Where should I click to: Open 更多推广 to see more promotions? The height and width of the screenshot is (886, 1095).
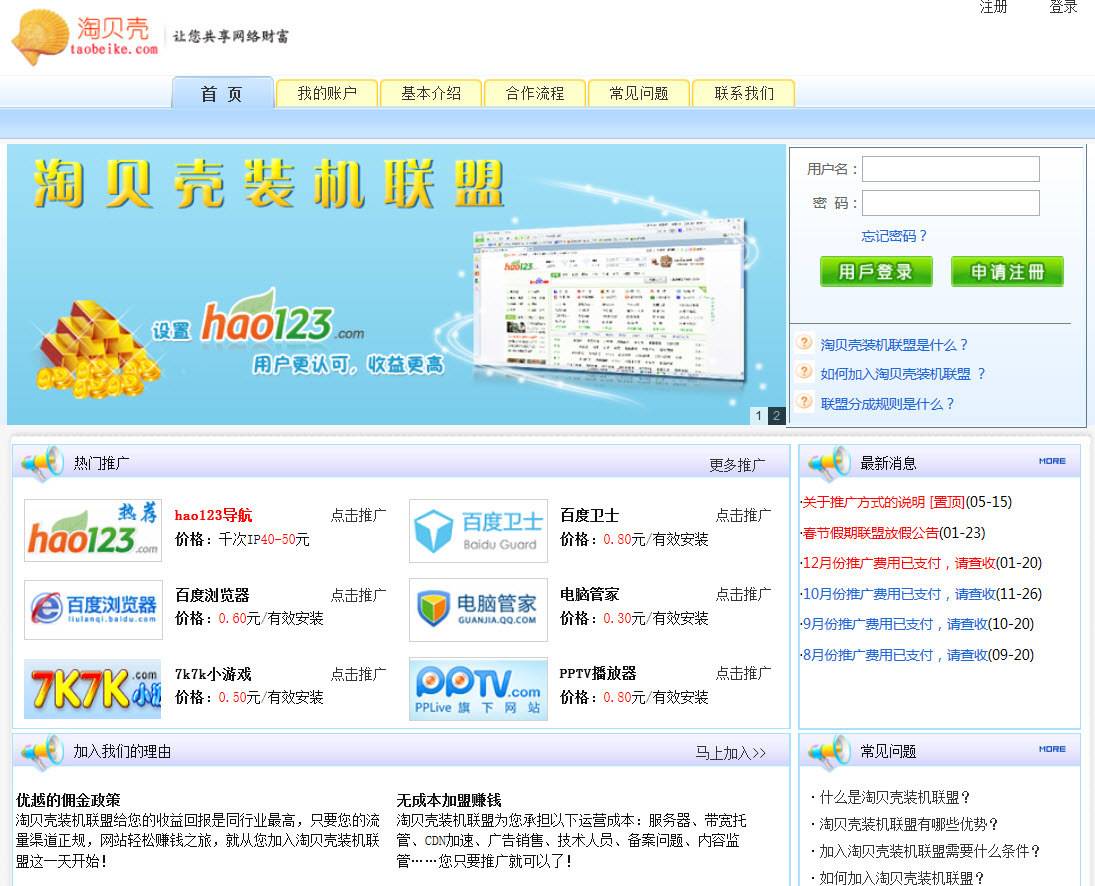point(737,465)
